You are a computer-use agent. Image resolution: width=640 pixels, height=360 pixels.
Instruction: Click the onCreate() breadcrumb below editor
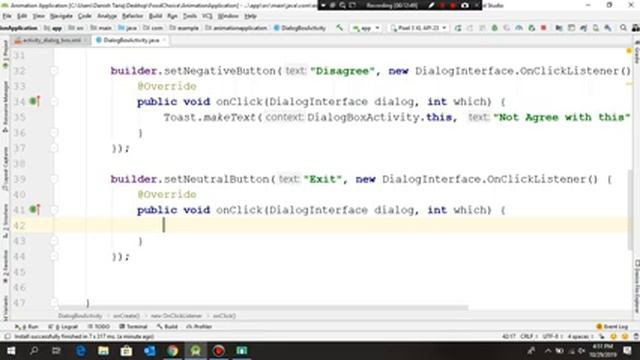pyautogui.click(x=127, y=316)
